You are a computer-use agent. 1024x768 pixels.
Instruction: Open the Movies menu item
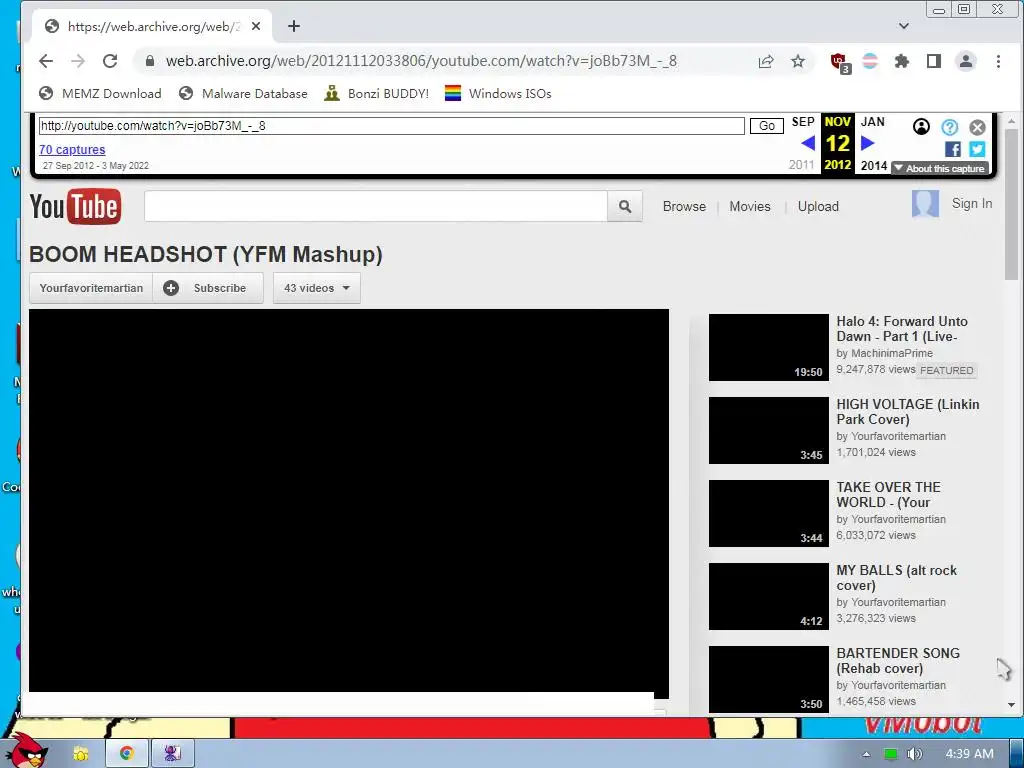click(750, 206)
